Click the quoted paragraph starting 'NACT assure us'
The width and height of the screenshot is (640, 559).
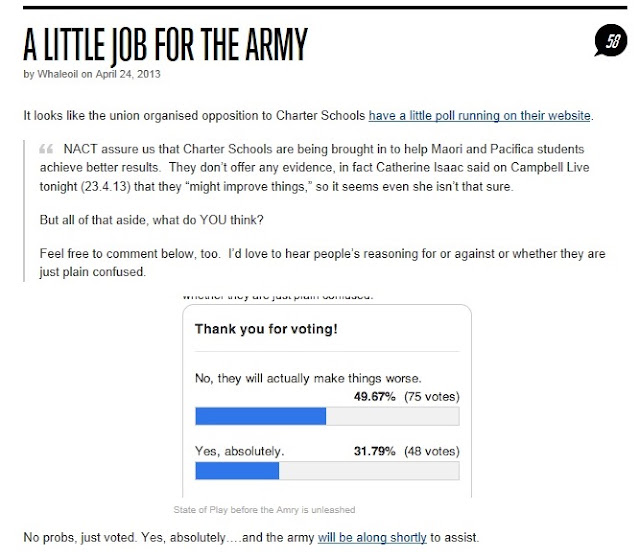pyautogui.click(x=314, y=168)
